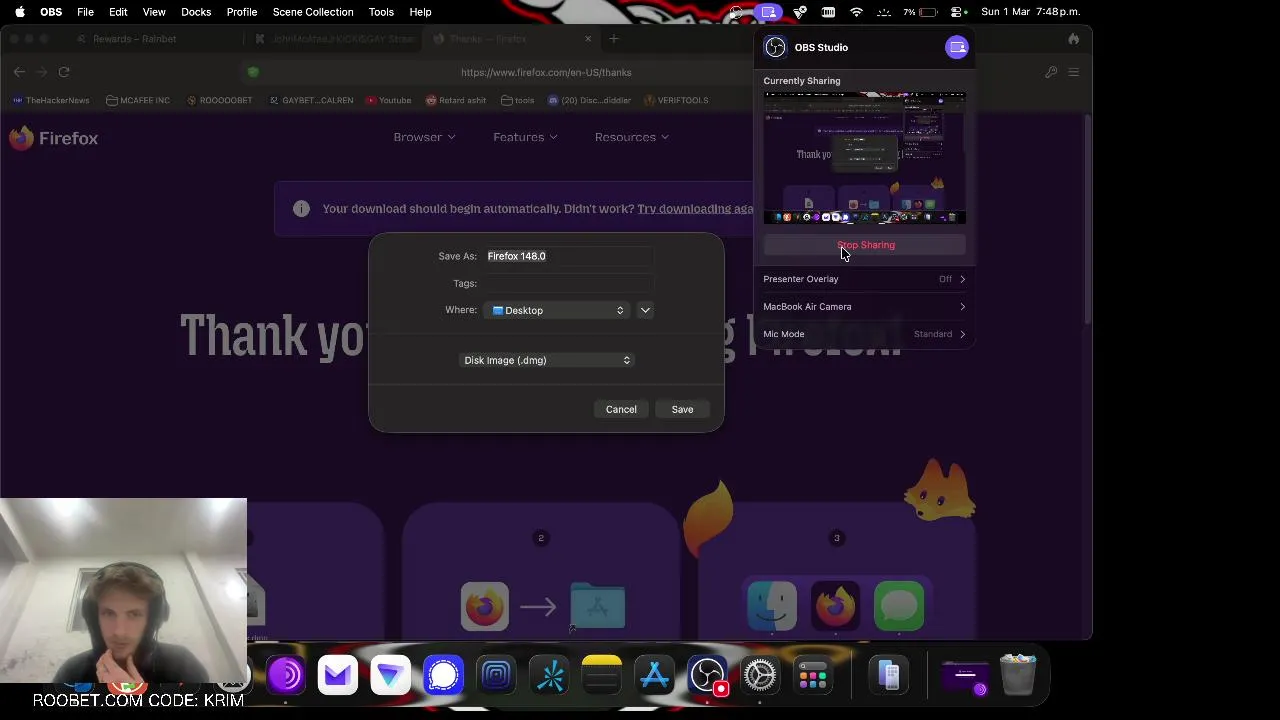Click the key icon in browser toolbar
Image resolution: width=1280 pixels, height=720 pixels.
coord(1051,72)
